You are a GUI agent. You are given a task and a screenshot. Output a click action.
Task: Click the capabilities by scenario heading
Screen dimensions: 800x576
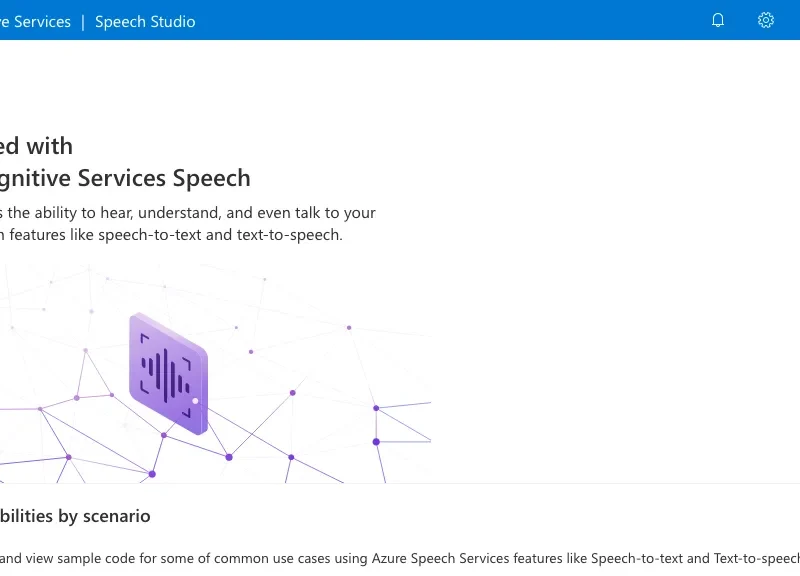(75, 515)
